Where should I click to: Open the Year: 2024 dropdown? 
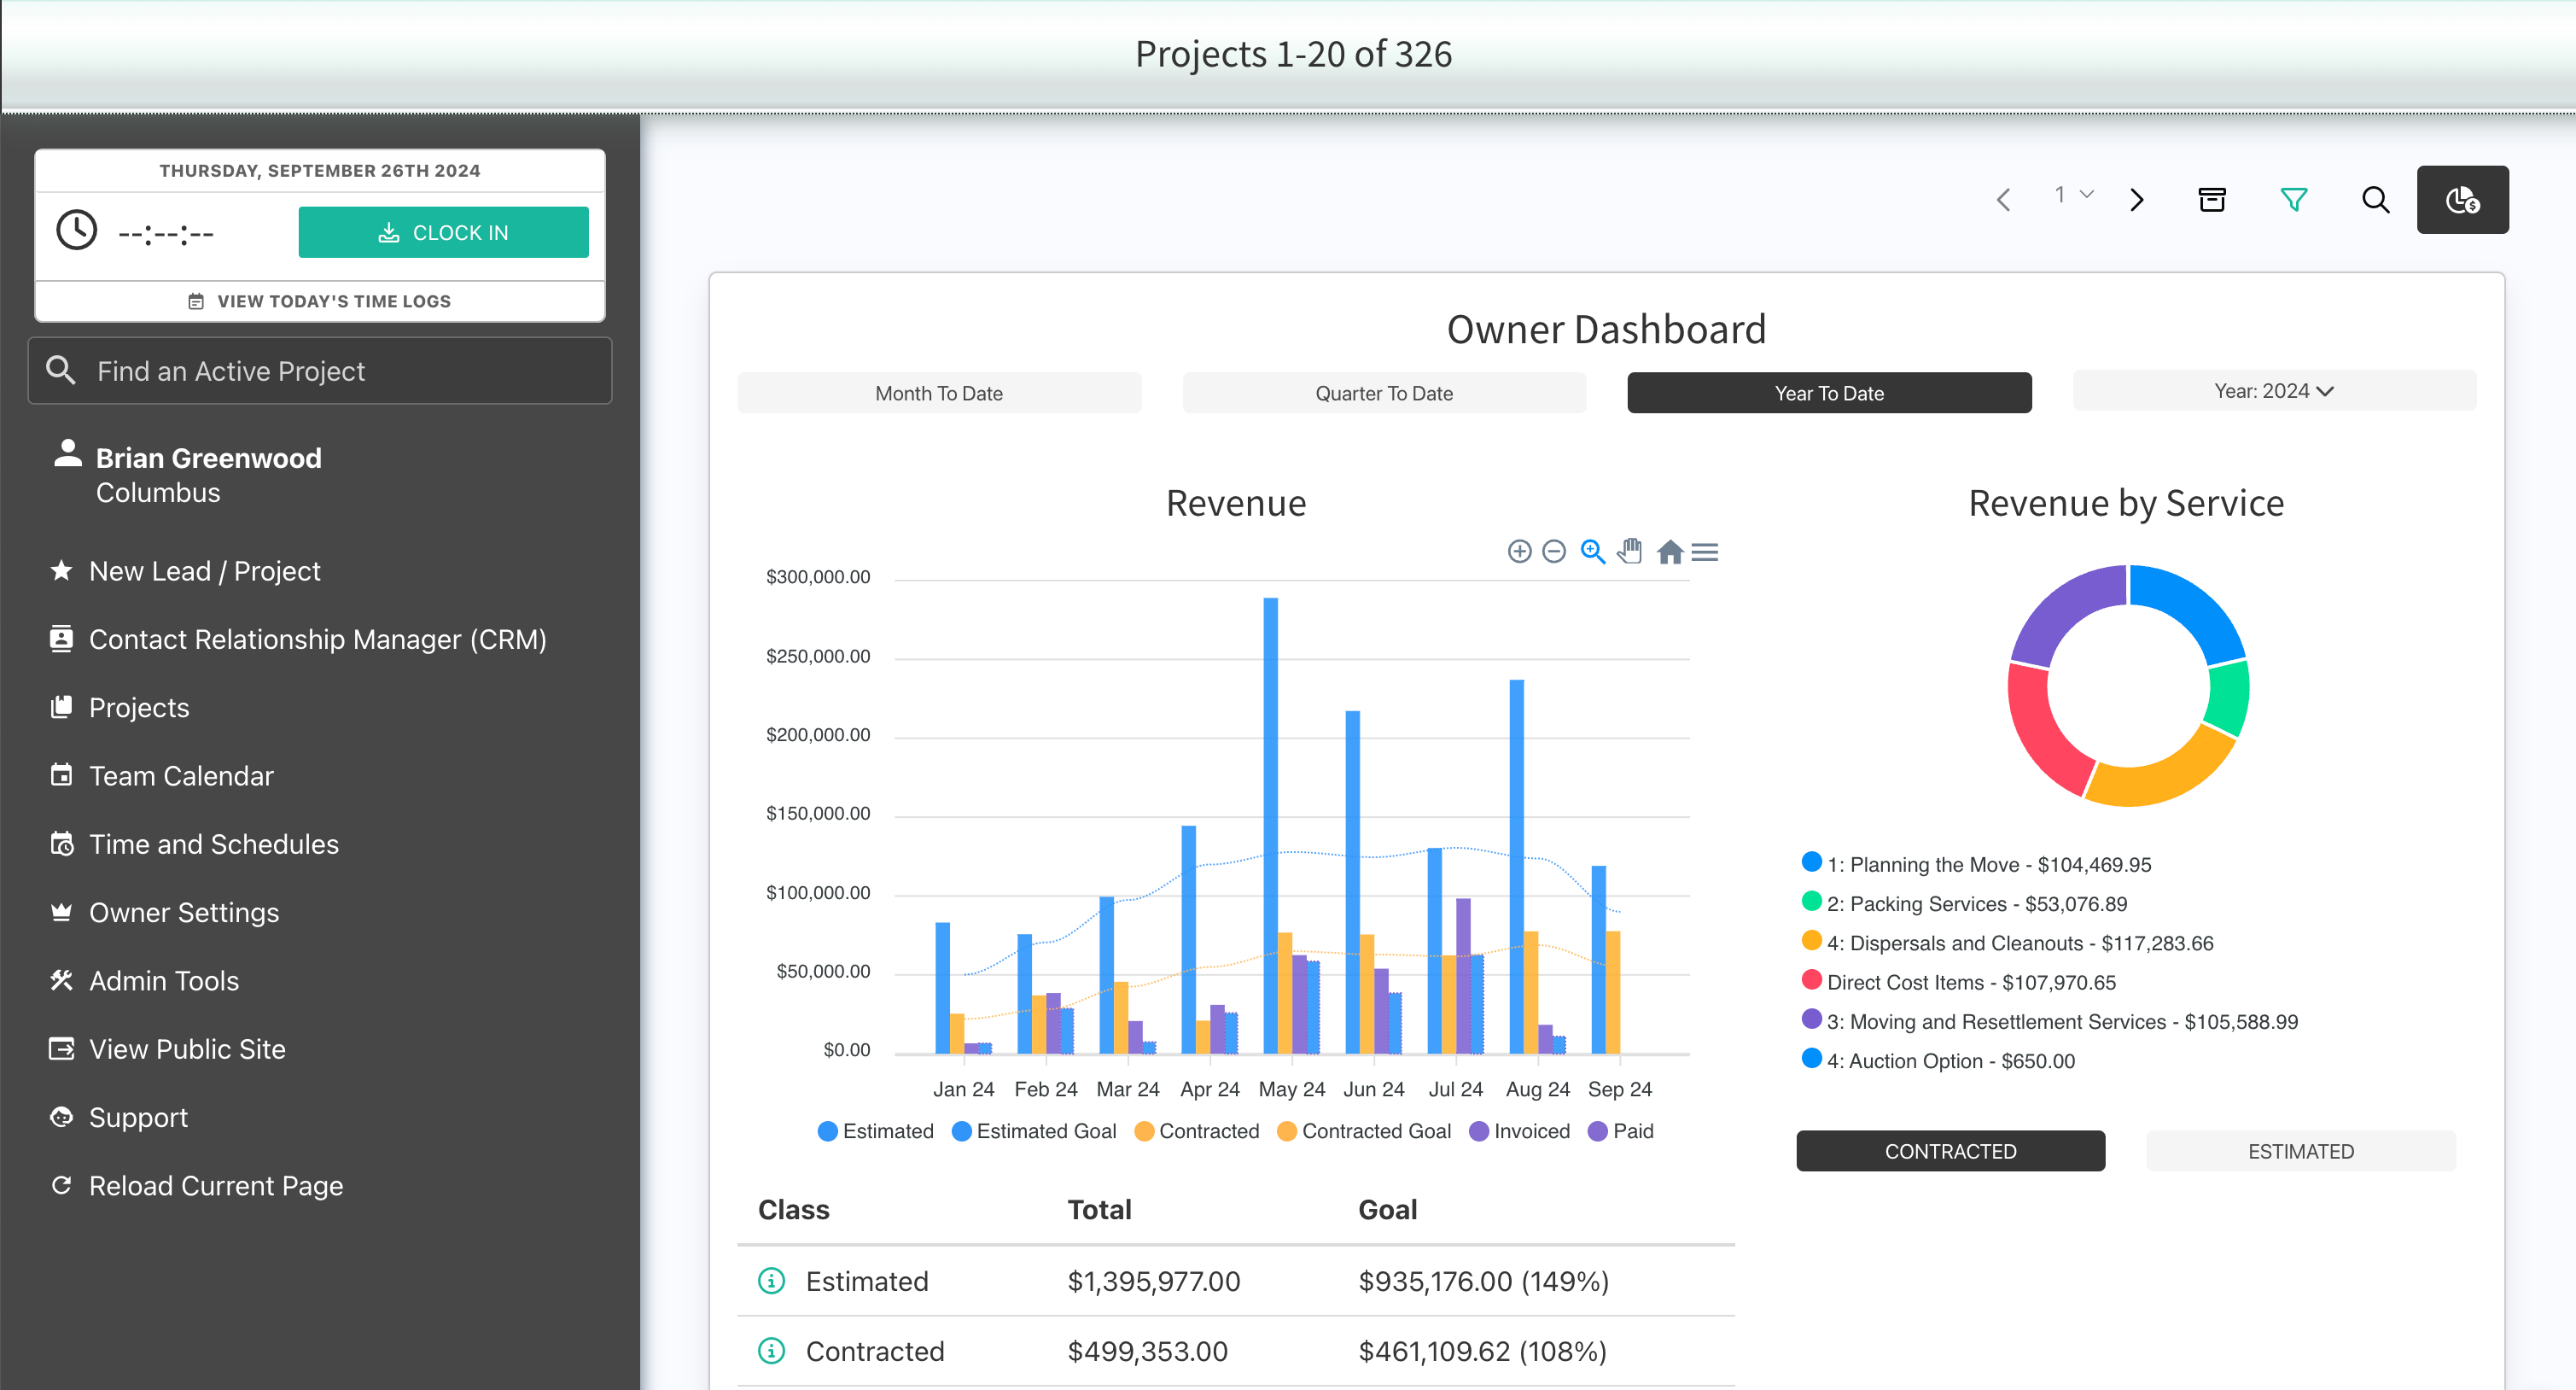coord(2274,391)
